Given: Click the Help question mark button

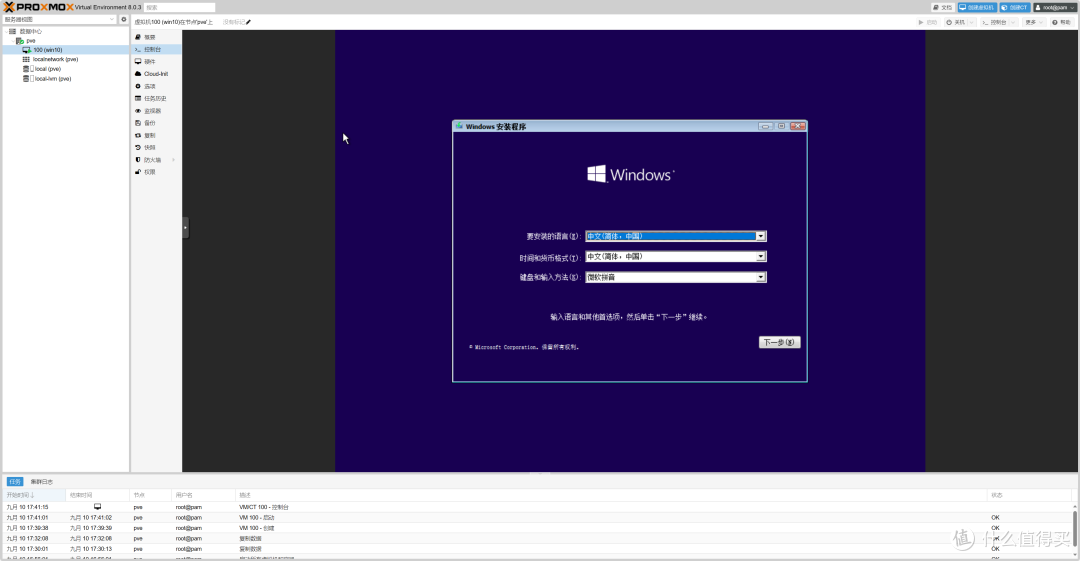Looking at the screenshot, I should pyautogui.click(x=1061, y=22).
